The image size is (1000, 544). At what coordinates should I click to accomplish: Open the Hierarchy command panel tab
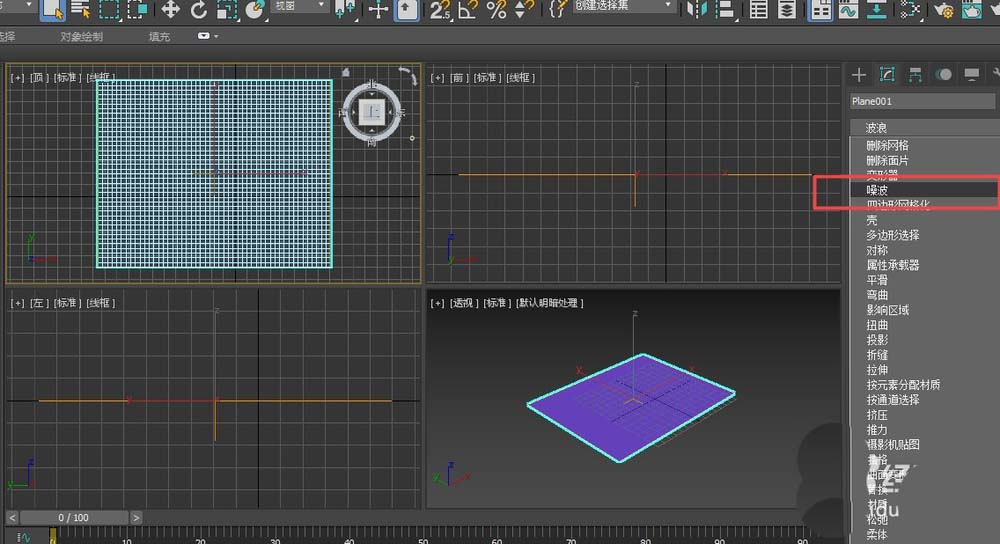tap(915, 75)
